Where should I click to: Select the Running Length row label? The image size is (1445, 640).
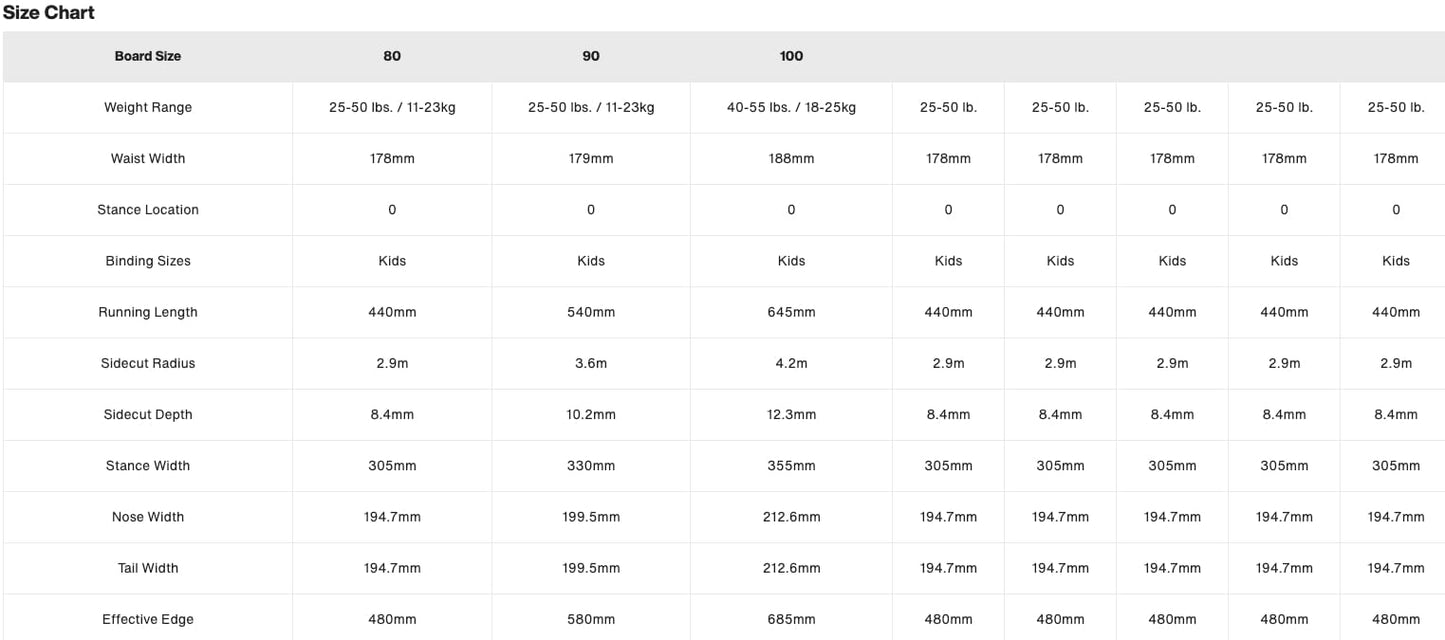tap(148, 312)
